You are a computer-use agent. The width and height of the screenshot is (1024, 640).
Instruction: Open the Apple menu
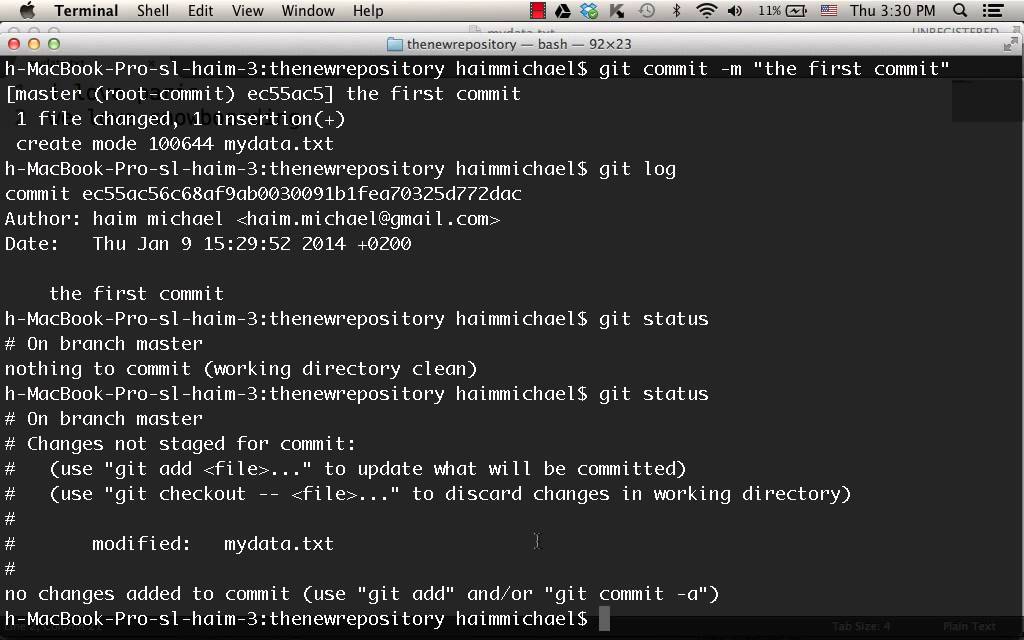(x=27, y=10)
